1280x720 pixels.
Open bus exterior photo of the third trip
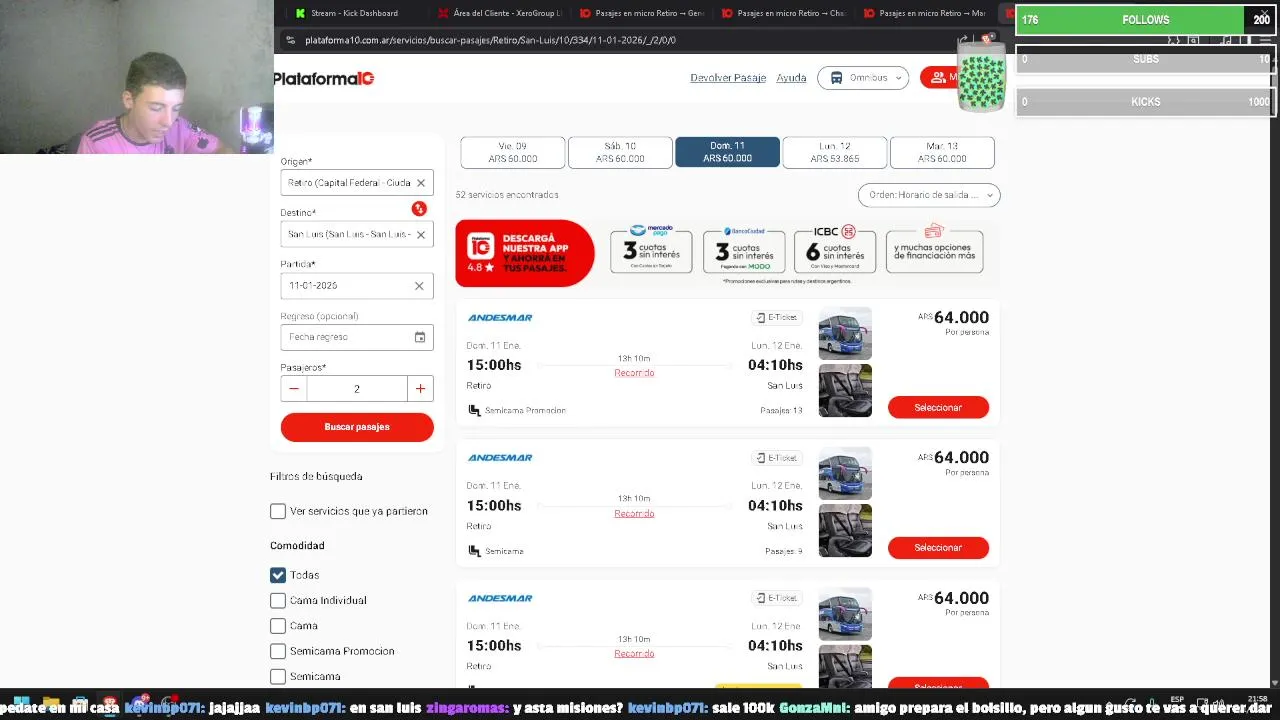coord(845,613)
